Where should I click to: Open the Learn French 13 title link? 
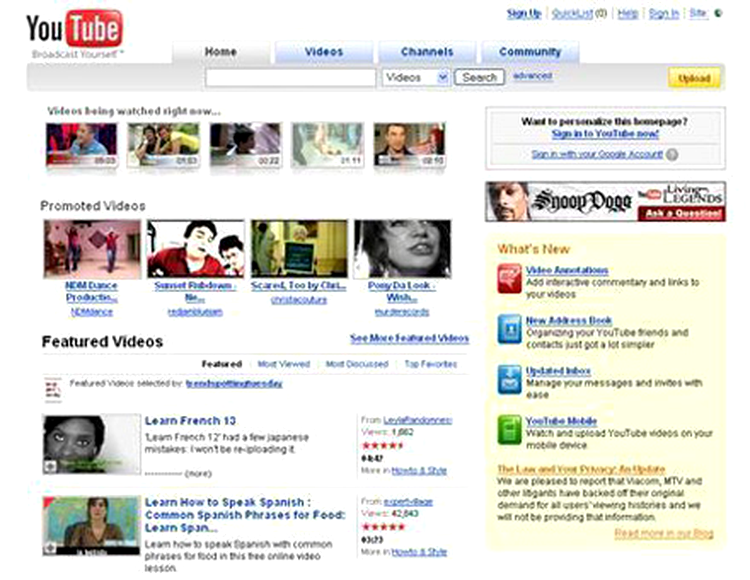[x=190, y=421]
